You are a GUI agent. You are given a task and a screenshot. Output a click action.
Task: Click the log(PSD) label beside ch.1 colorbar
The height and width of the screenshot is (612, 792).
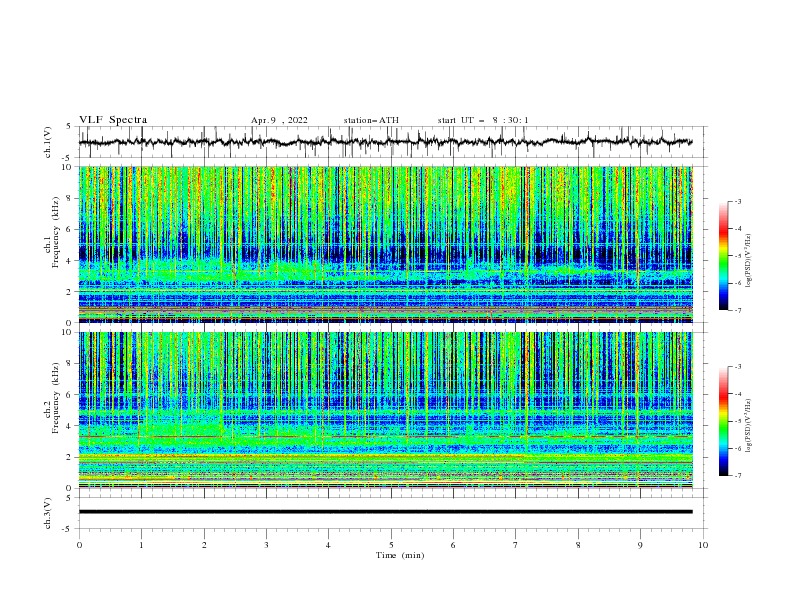click(x=749, y=261)
